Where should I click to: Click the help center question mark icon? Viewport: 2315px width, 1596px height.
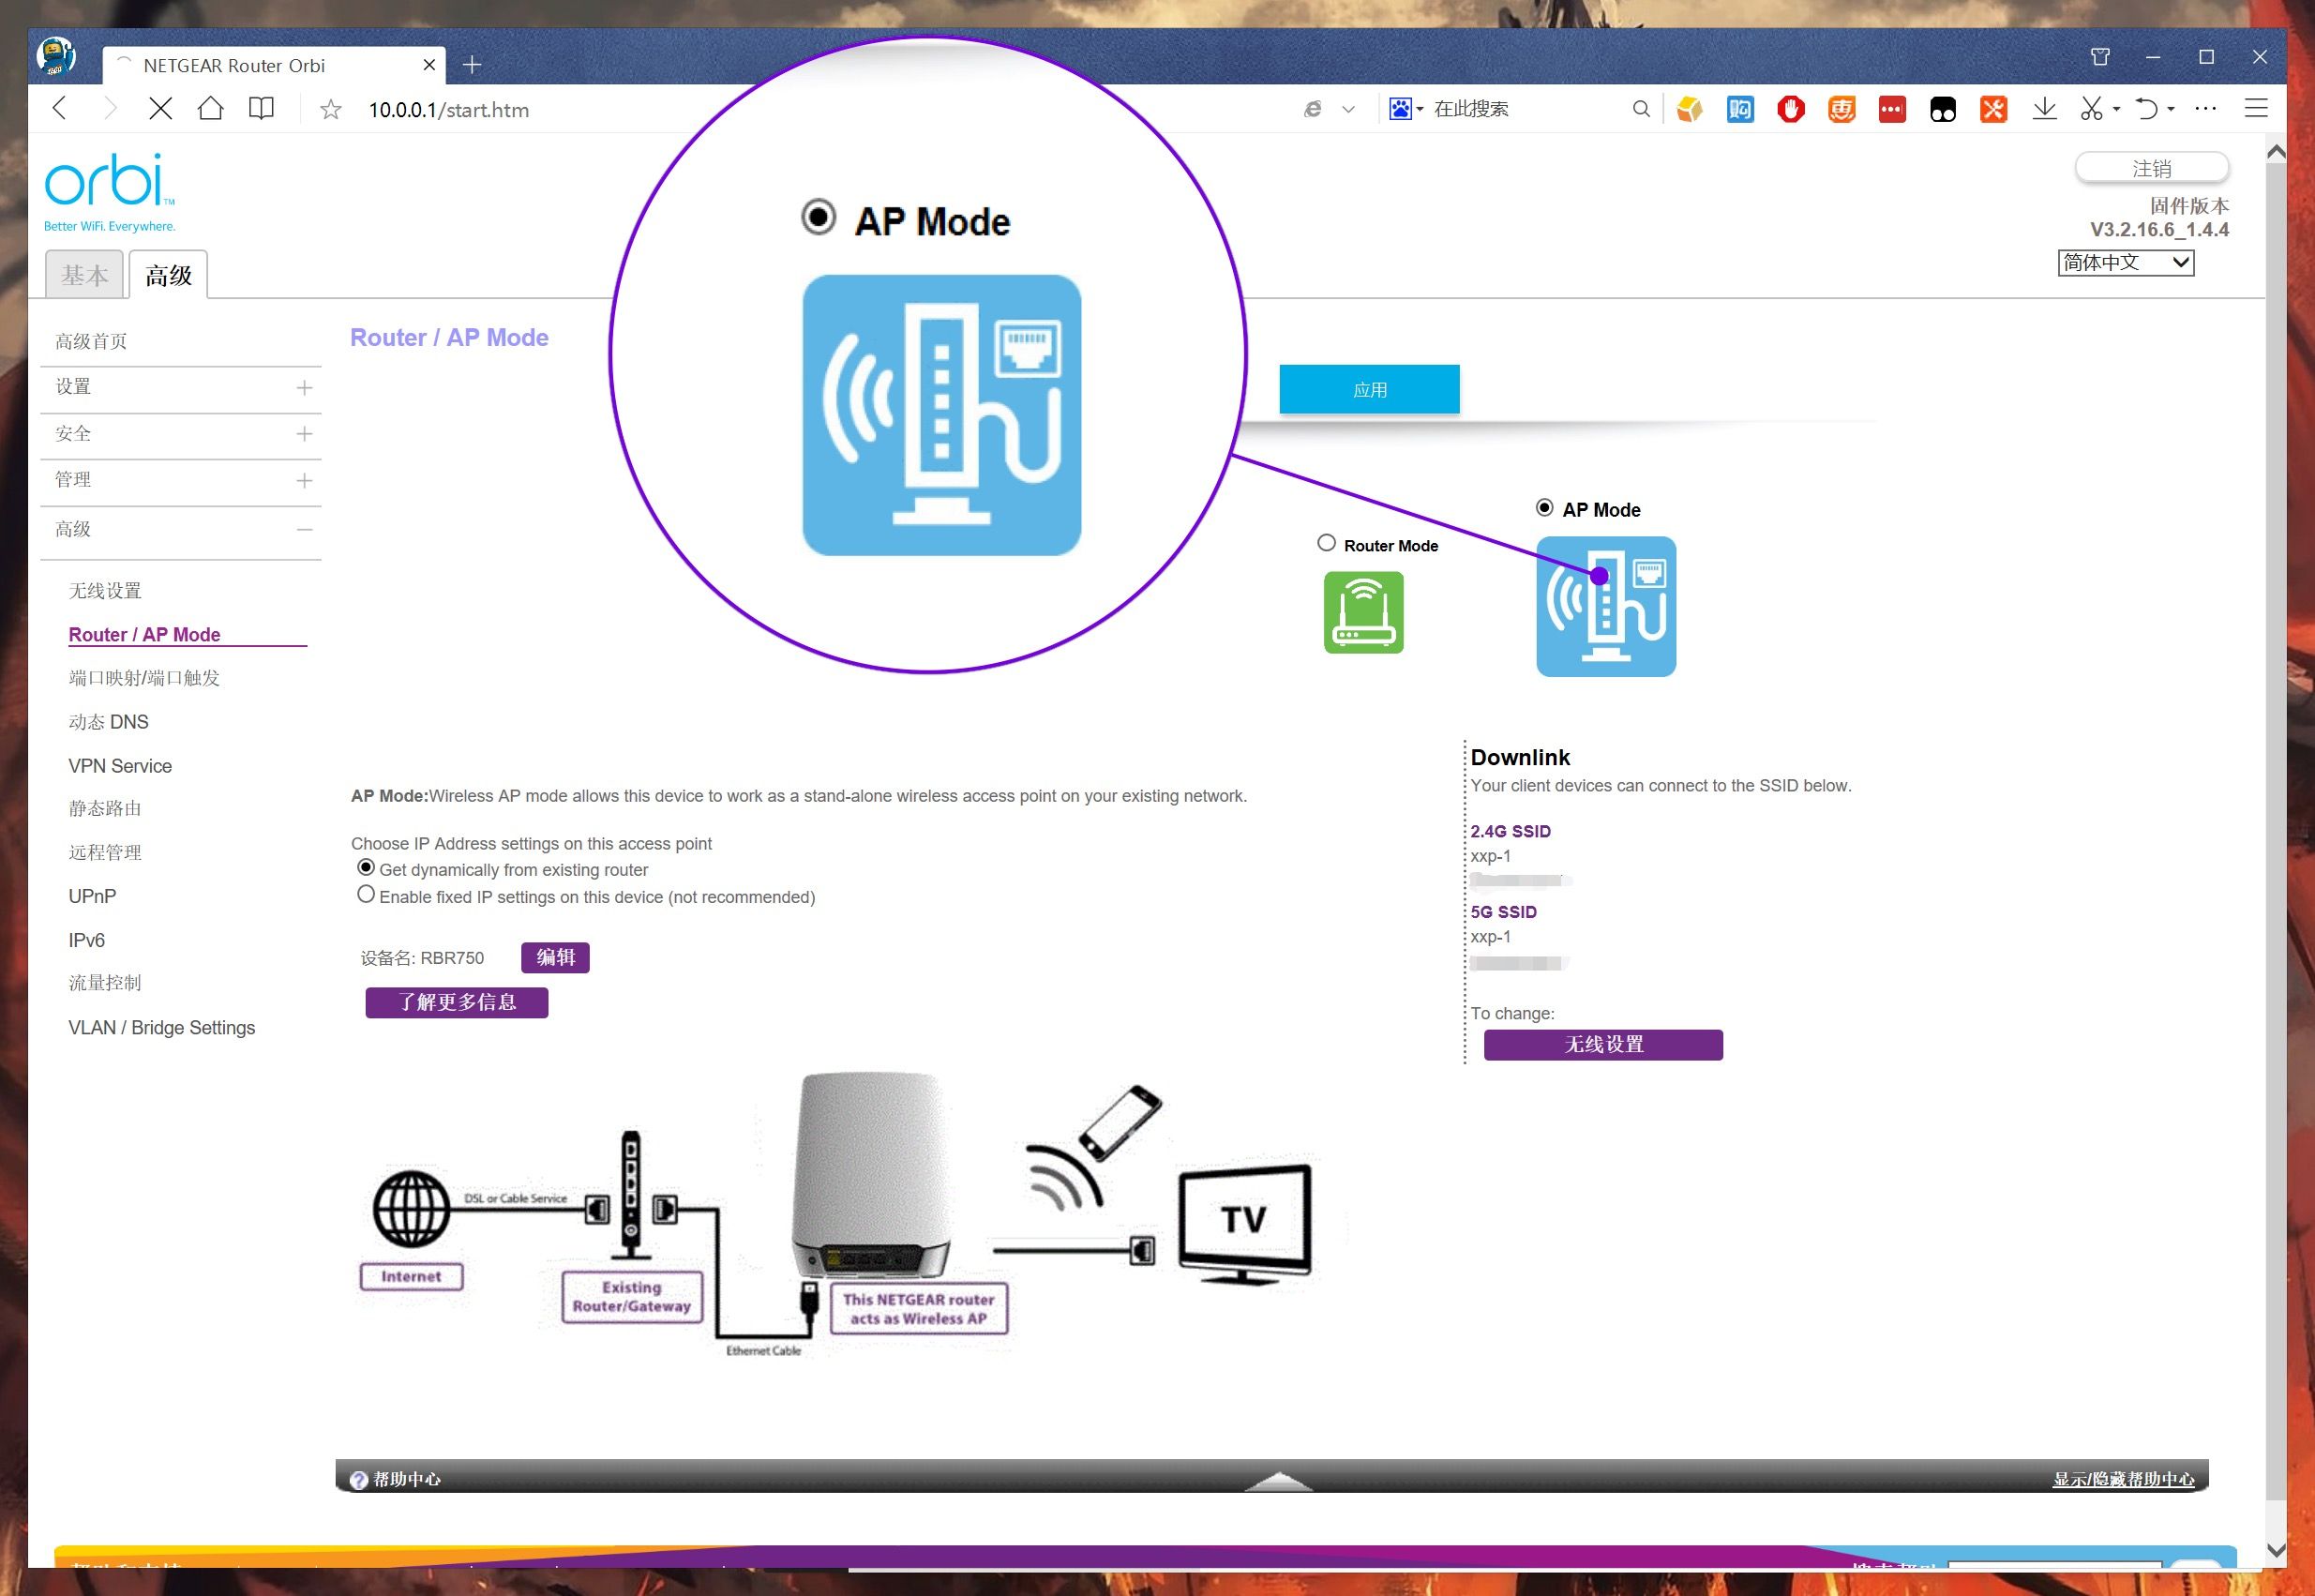(358, 1480)
